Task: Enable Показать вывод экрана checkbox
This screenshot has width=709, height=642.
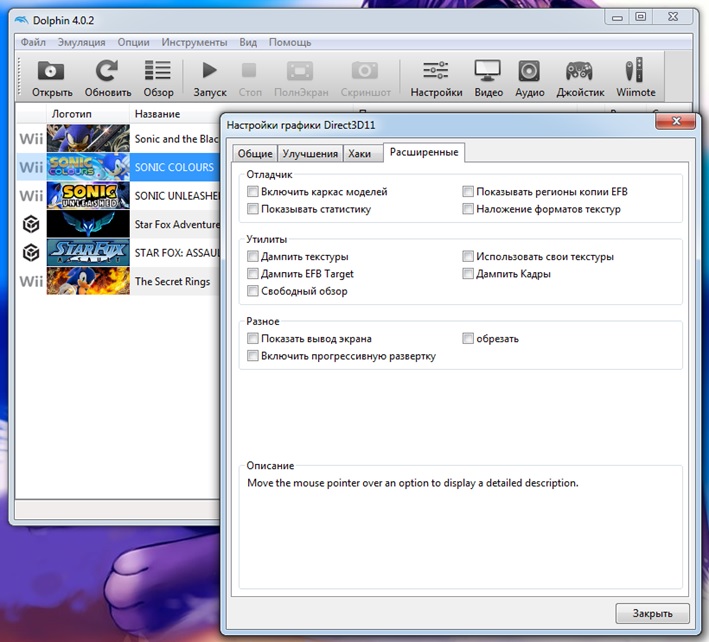Action: [x=253, y=339]
